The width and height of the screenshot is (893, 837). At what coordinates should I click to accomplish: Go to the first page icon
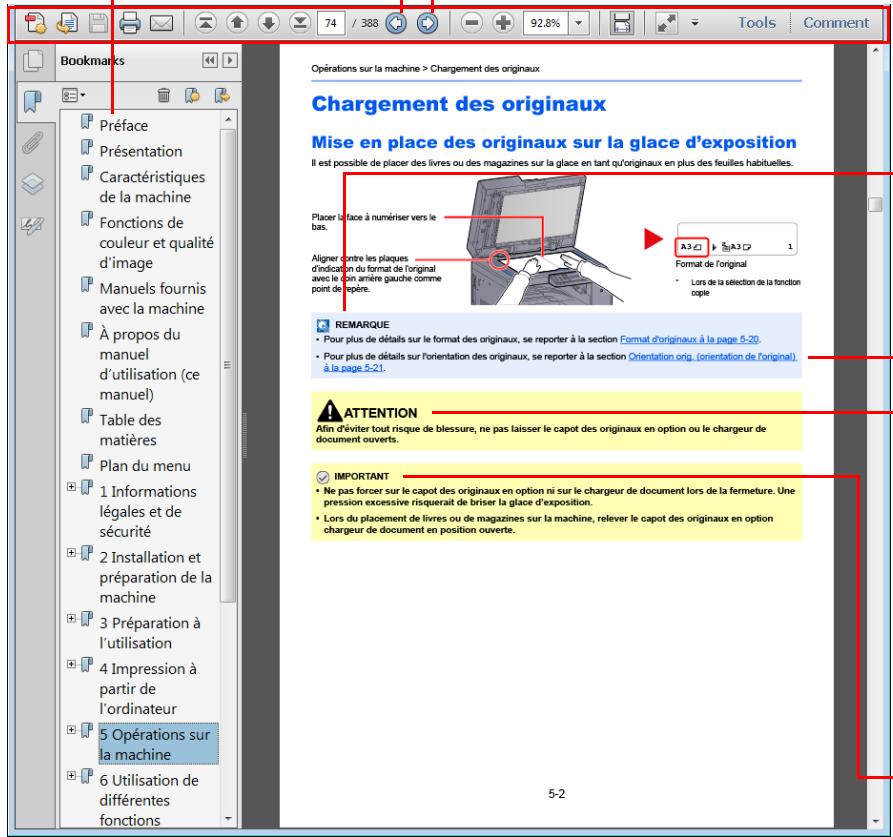click(206, 23)
